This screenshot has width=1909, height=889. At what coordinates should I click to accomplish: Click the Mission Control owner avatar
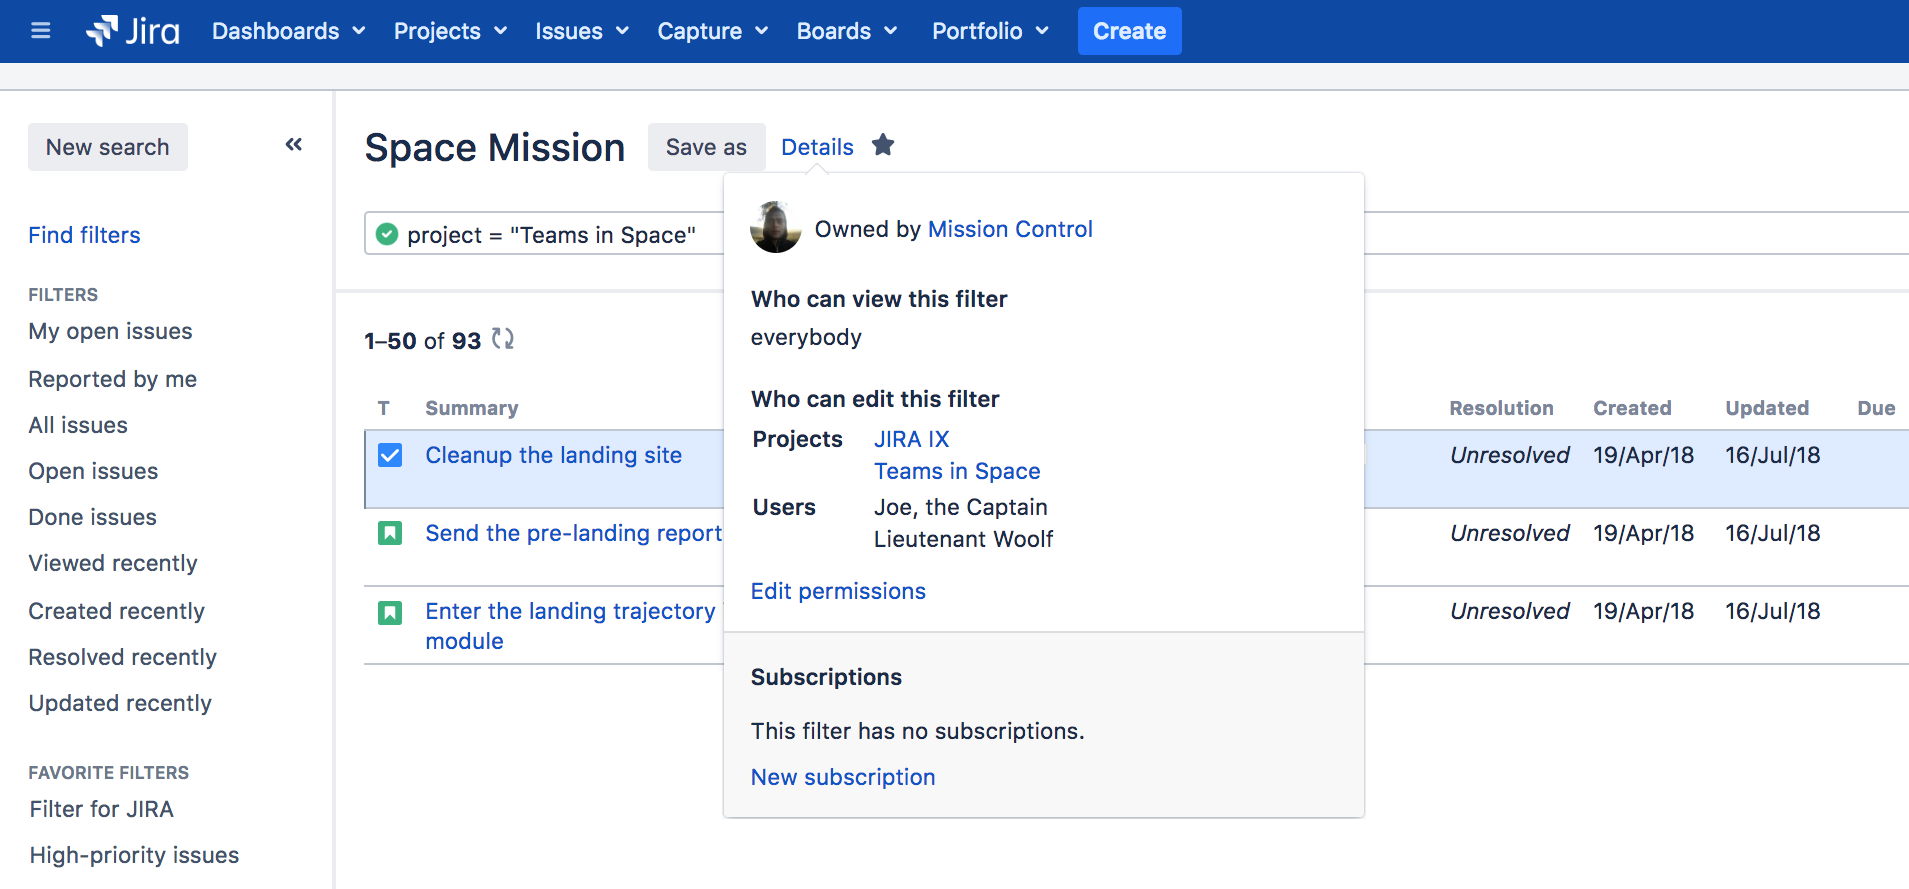point(776,228)
